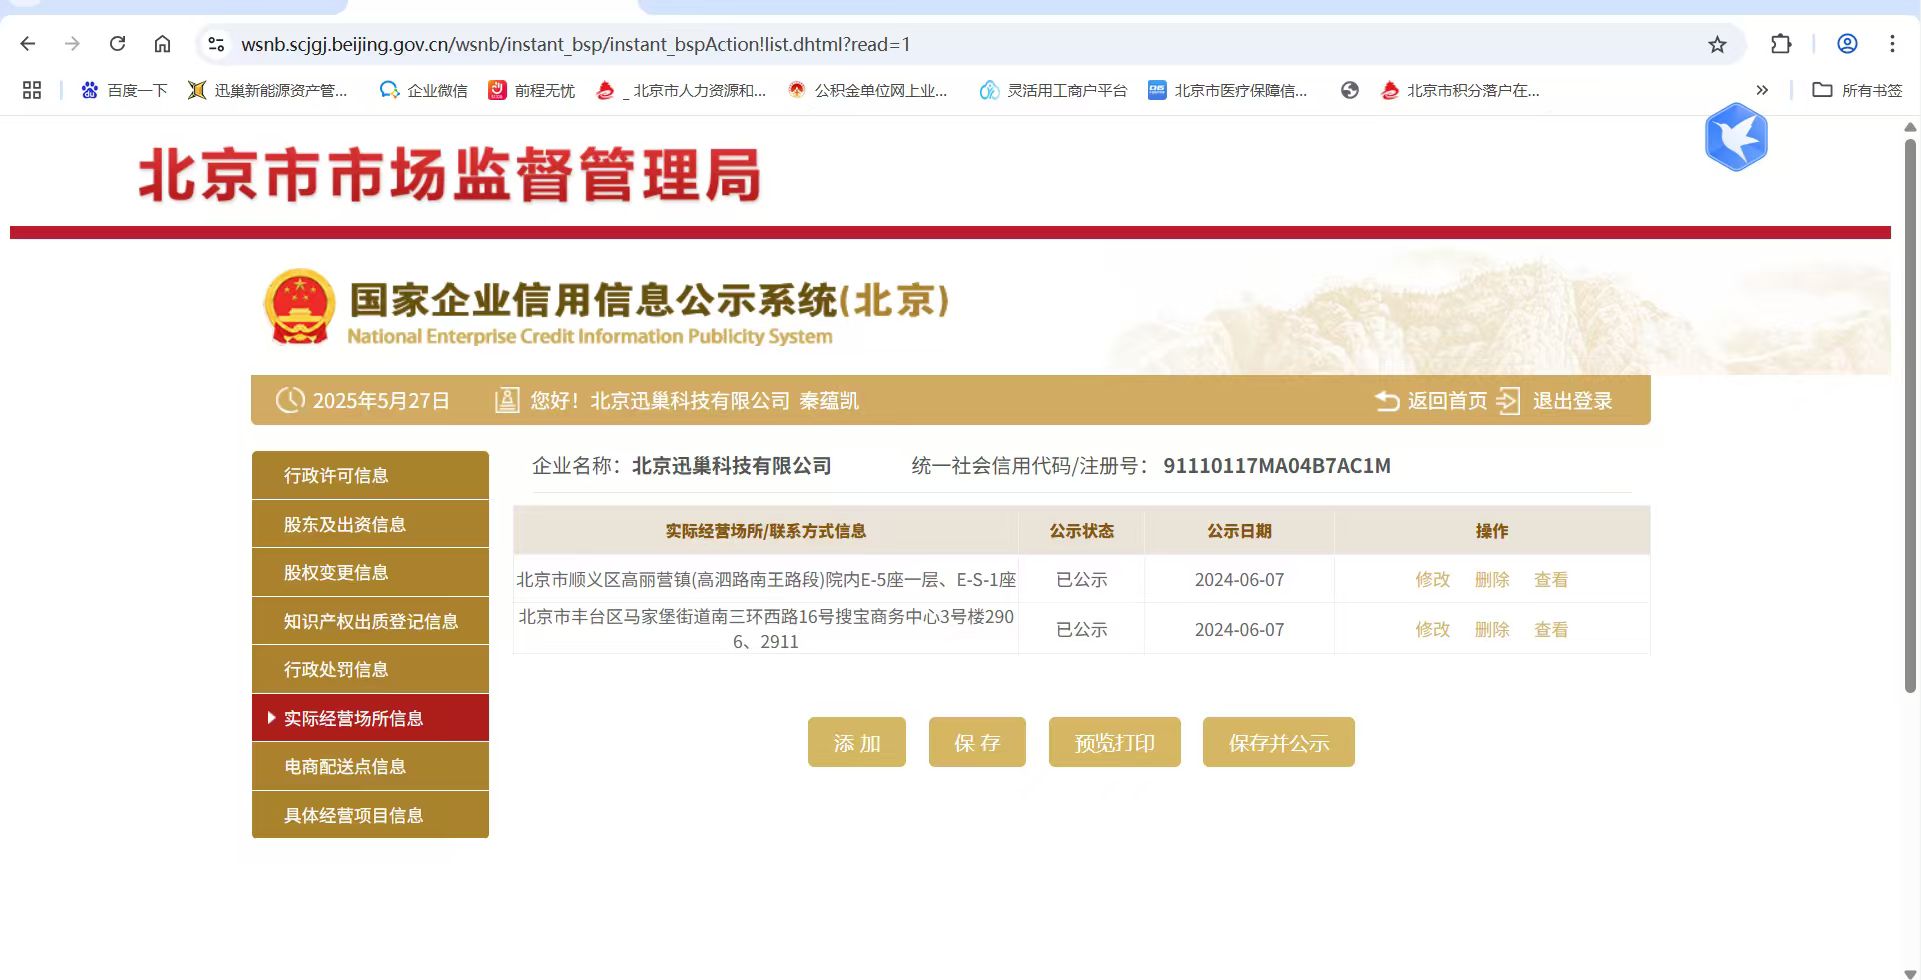Open the 知识产权出质登记信息 menu item
Image resolution: width=1921 pixels, height=980 pixels.
tap(370, 621)
